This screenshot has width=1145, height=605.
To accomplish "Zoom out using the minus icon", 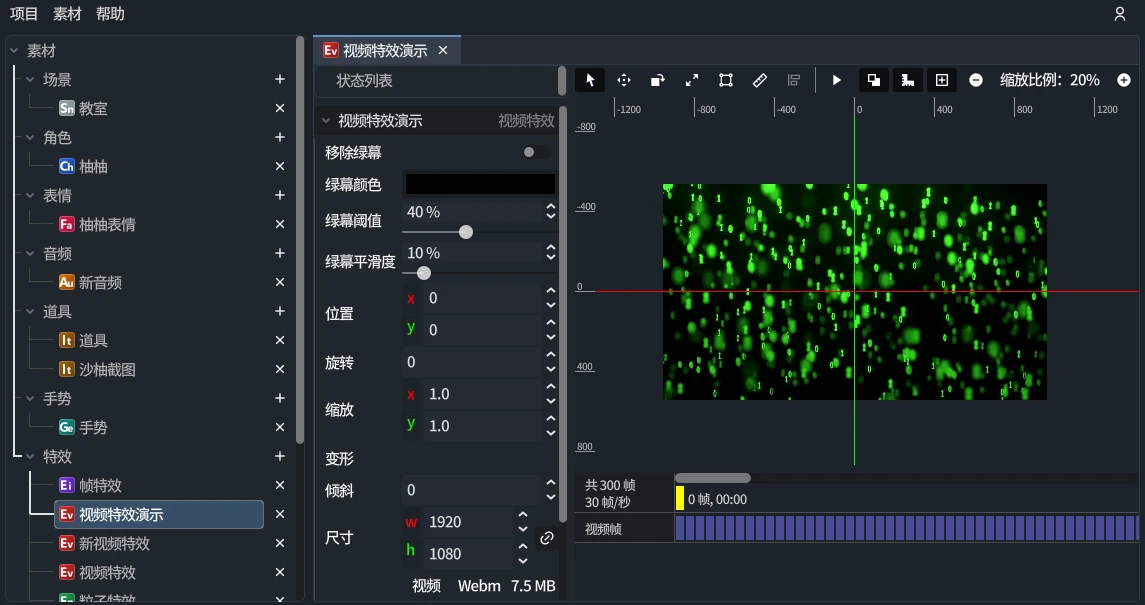I will (975, 80).
